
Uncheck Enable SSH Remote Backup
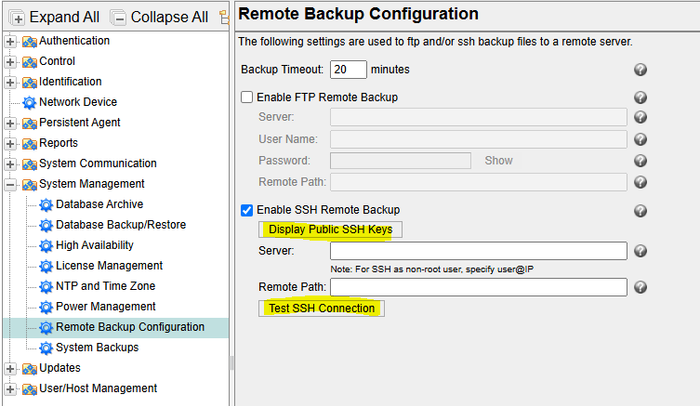pos(247,210)
